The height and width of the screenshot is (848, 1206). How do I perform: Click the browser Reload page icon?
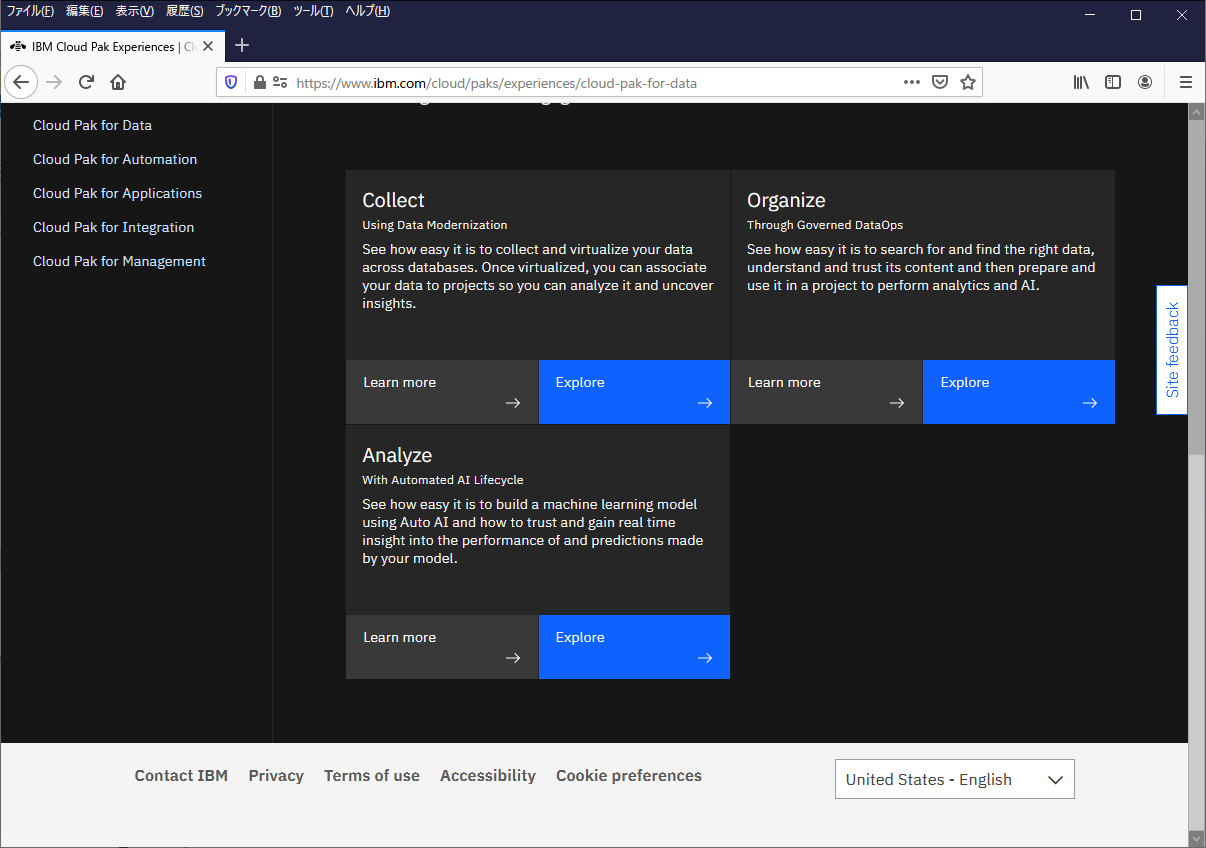tap(87, 83)
